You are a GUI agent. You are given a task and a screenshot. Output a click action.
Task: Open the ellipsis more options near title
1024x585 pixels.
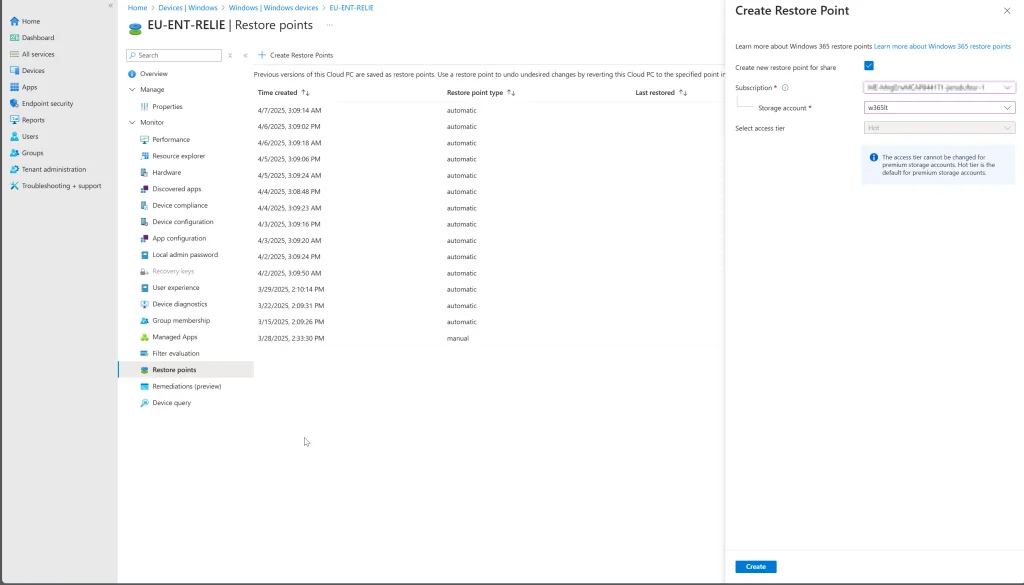(329, 25)
